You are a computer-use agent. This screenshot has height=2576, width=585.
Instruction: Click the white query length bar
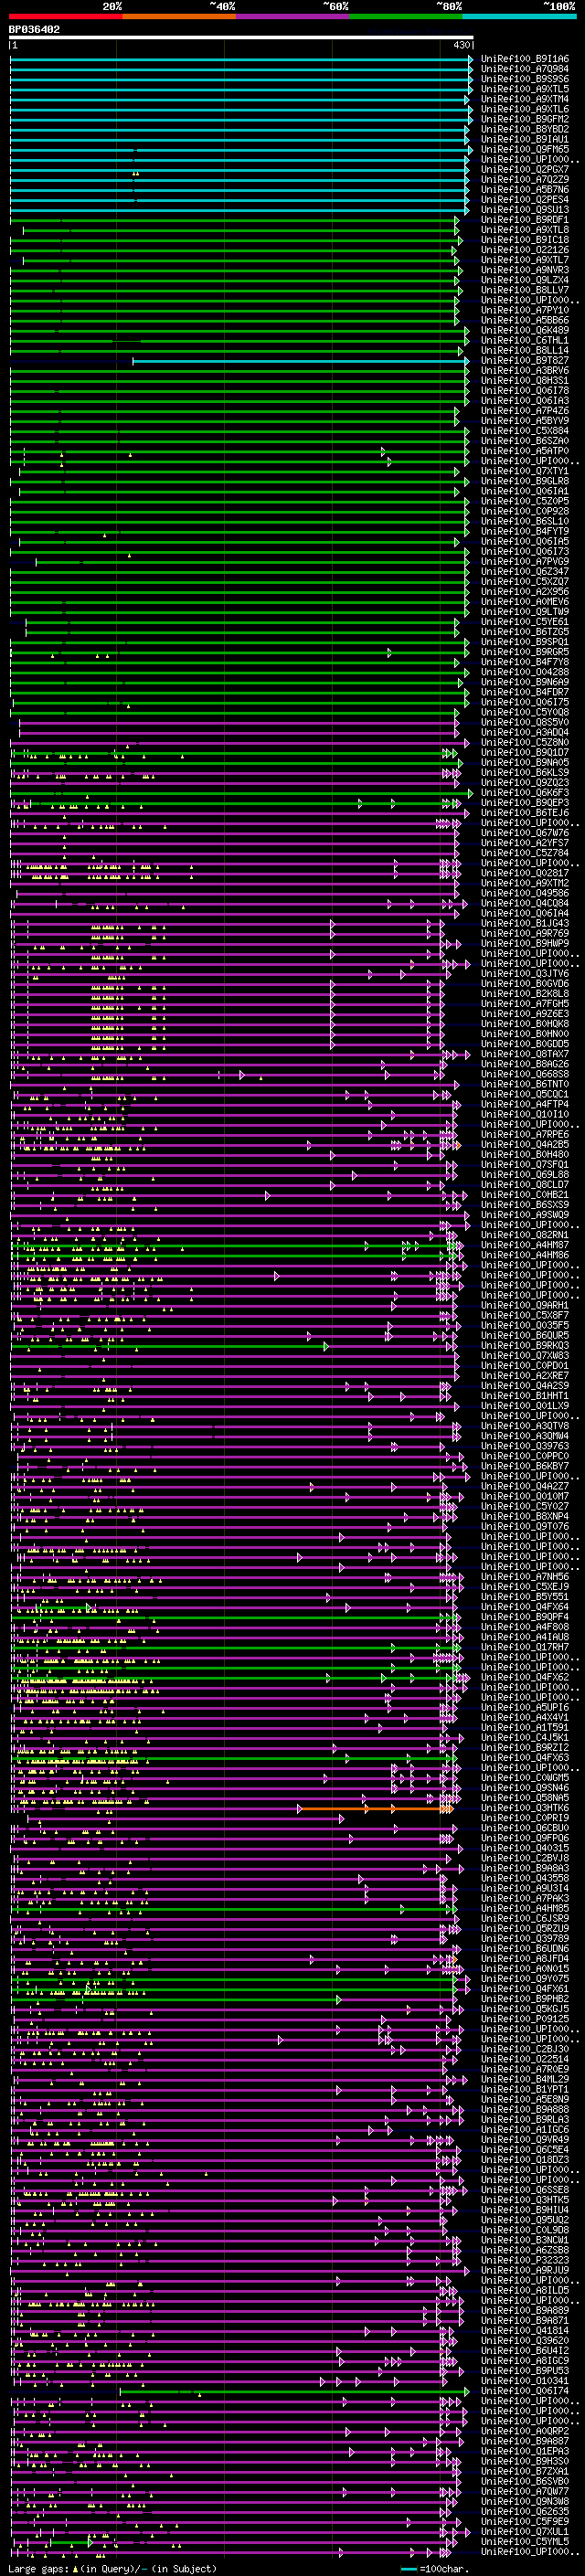241,38
